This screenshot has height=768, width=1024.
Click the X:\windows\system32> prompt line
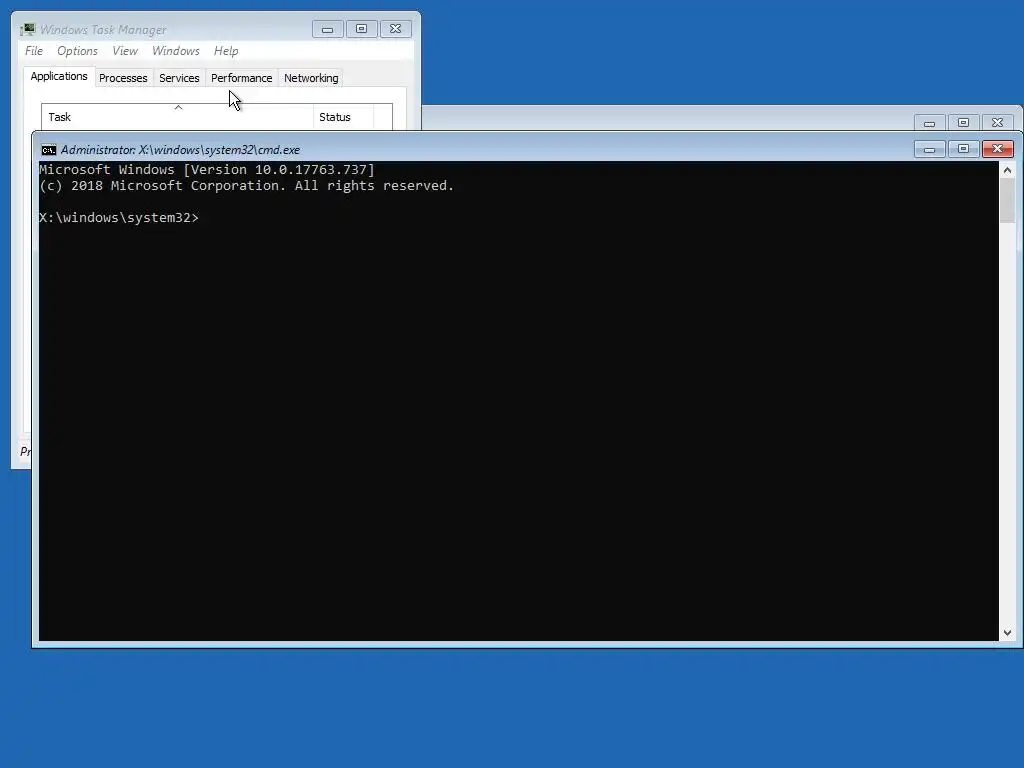click(119, 218)
